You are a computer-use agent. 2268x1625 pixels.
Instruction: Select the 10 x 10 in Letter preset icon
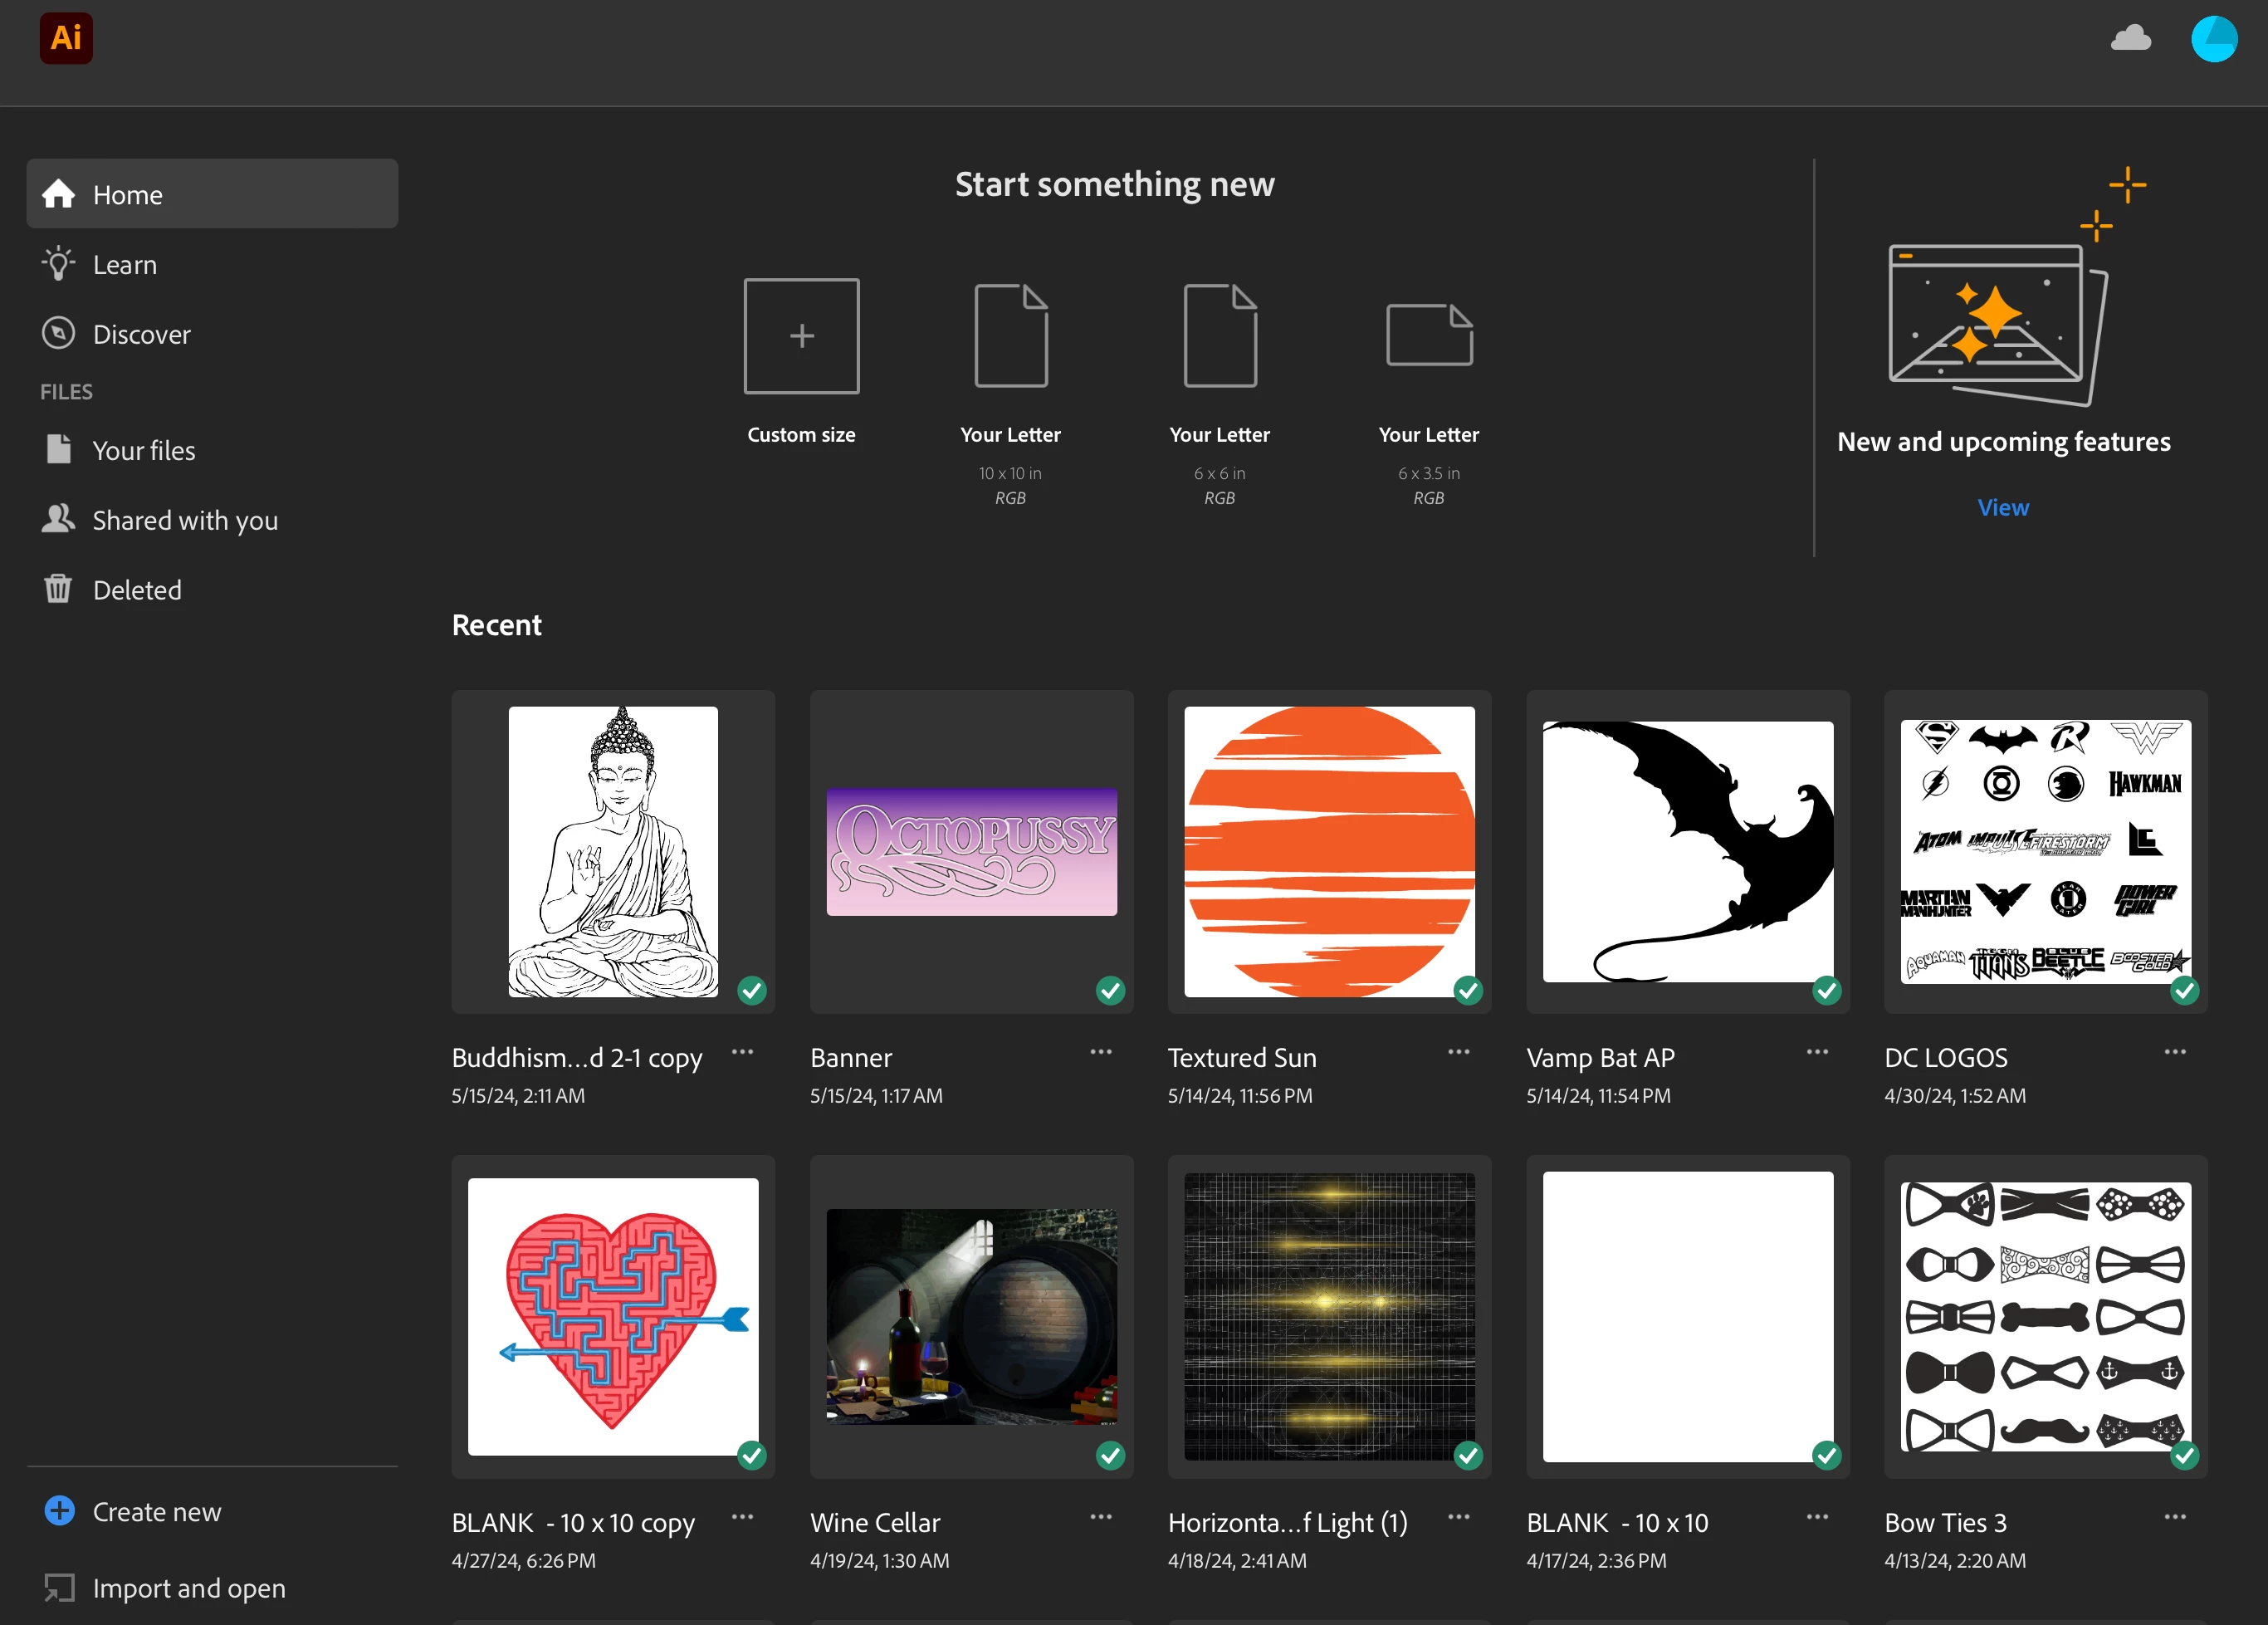(x=1010, y=336)
